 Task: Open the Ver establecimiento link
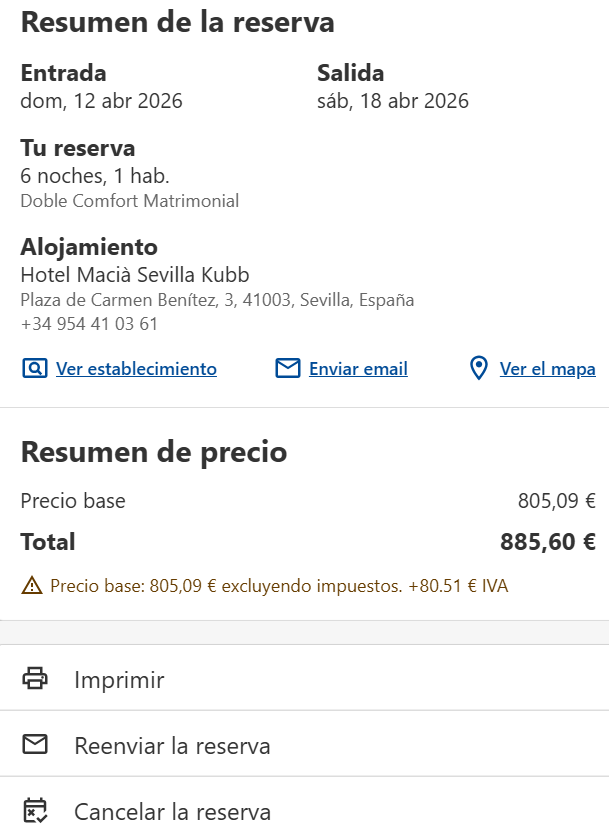pos(136,369)
